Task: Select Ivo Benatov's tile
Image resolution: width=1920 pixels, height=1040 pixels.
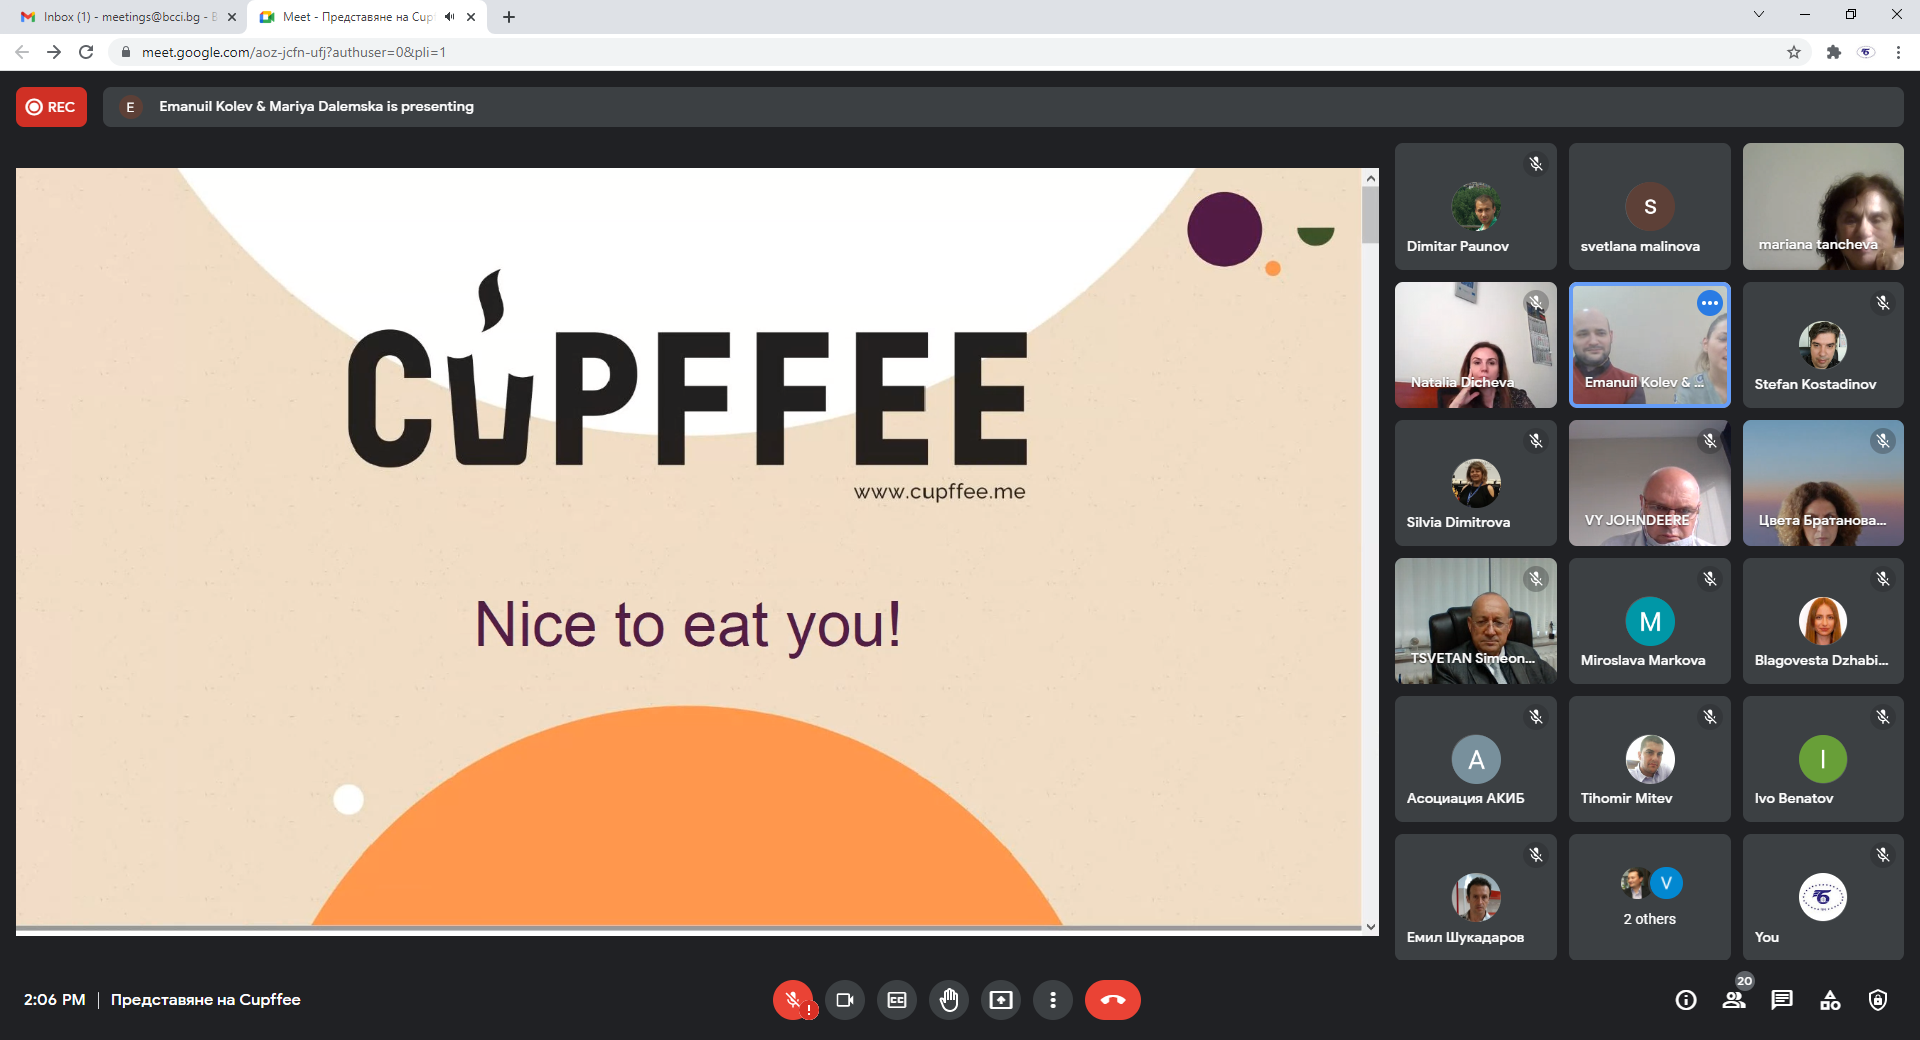Action: (x=1823, y=759)
